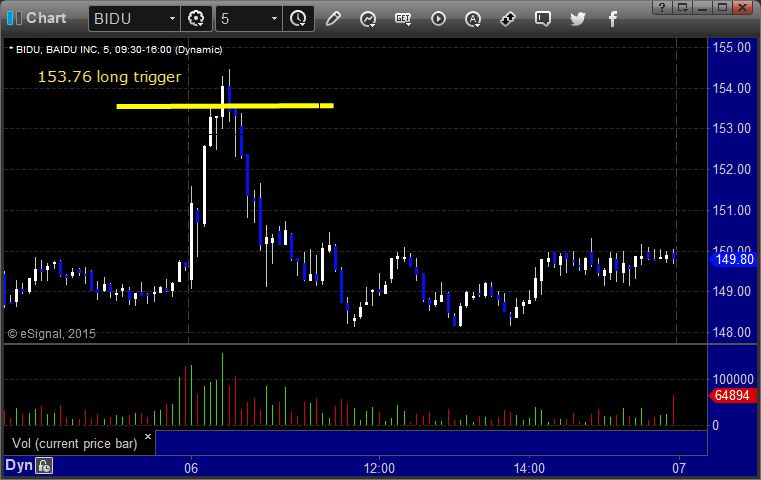Open the alerts 'A' circle icon
This screenshot has height=480, width=761.
(473, 19)
